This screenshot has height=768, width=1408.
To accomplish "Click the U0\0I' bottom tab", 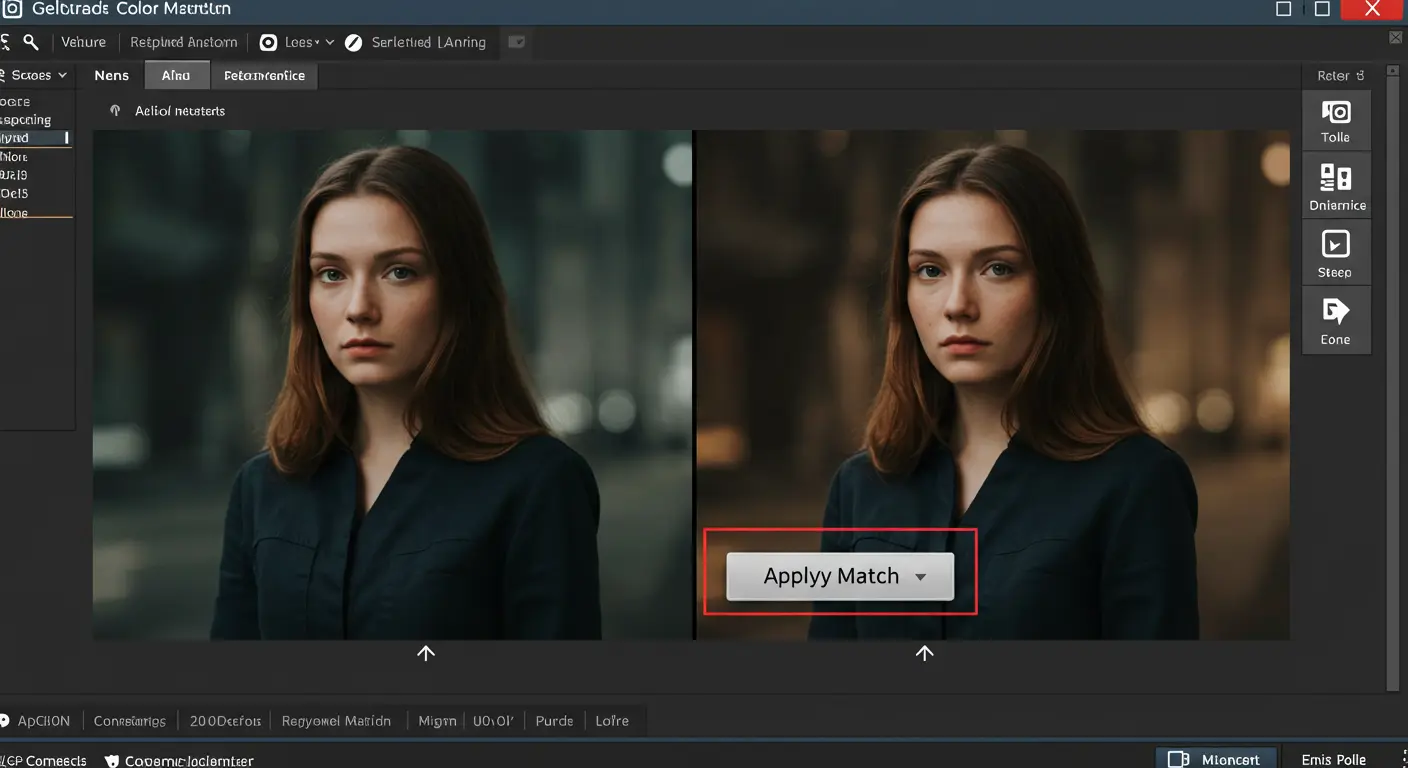I will (493, 720).
